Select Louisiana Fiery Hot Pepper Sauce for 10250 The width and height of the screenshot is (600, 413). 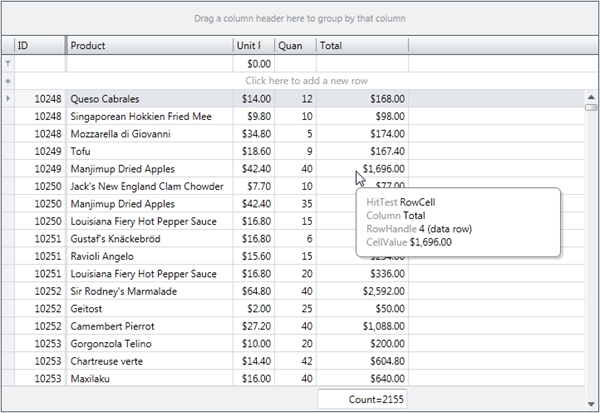click(150, 221)
